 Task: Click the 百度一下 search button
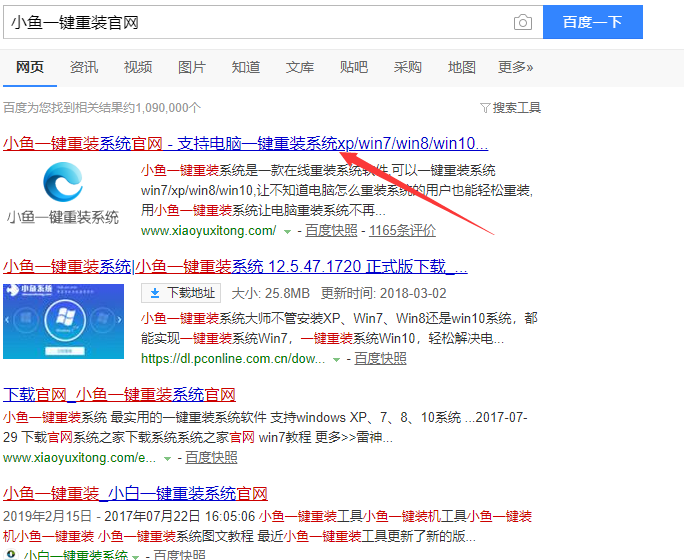point(592,22)
